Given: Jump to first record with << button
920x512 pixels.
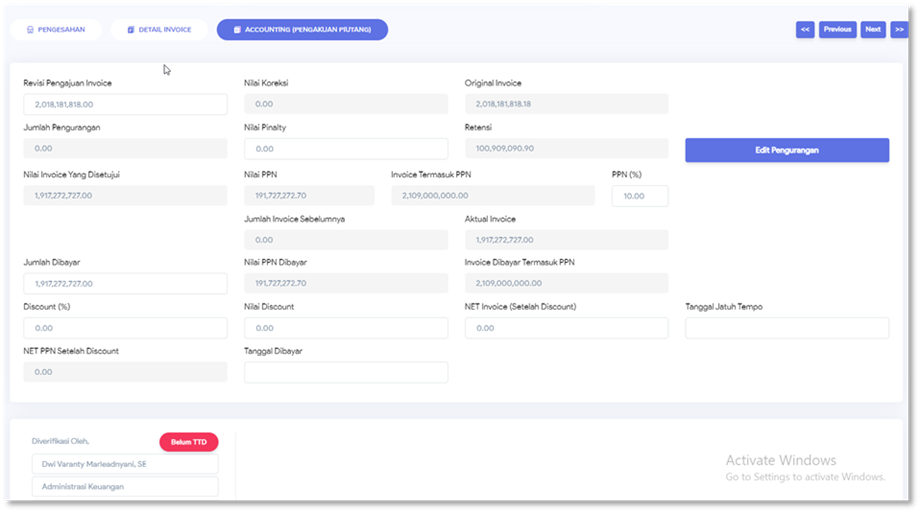Looking at the screenshot, I should (x=805, y=30).
